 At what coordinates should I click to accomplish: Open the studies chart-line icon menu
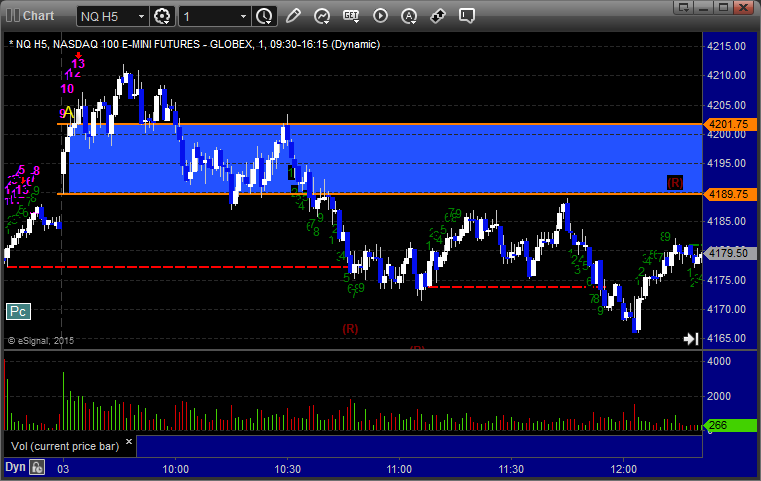click(322, 16)
